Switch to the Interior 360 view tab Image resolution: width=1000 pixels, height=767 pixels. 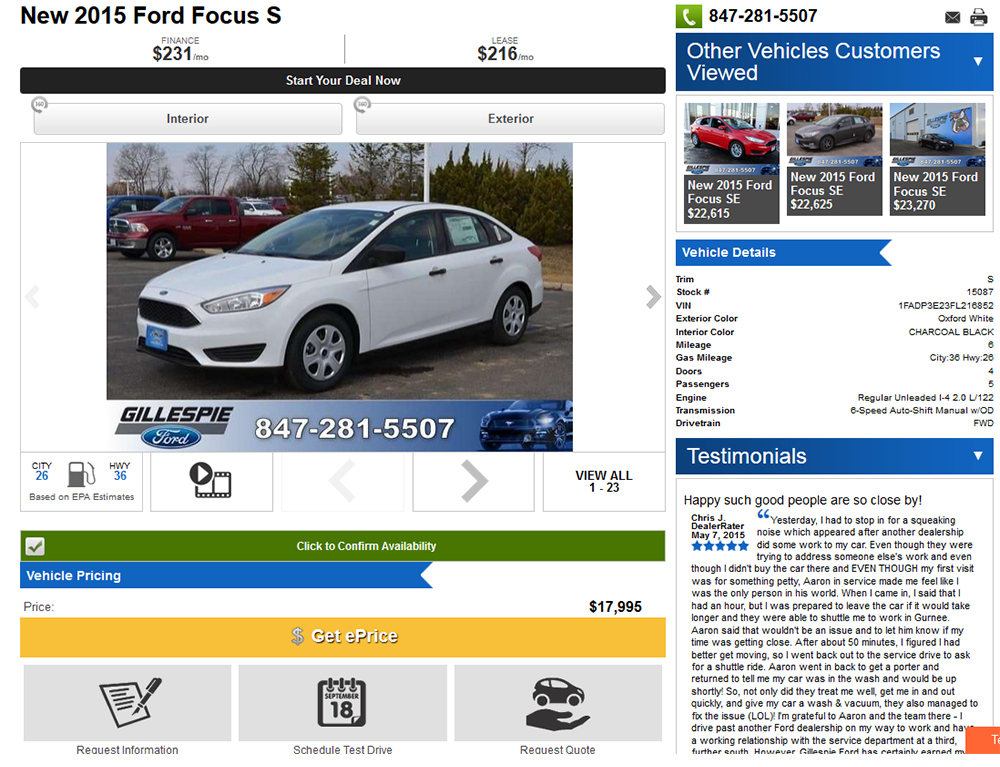pyautogui.click(x=188, y=119)
